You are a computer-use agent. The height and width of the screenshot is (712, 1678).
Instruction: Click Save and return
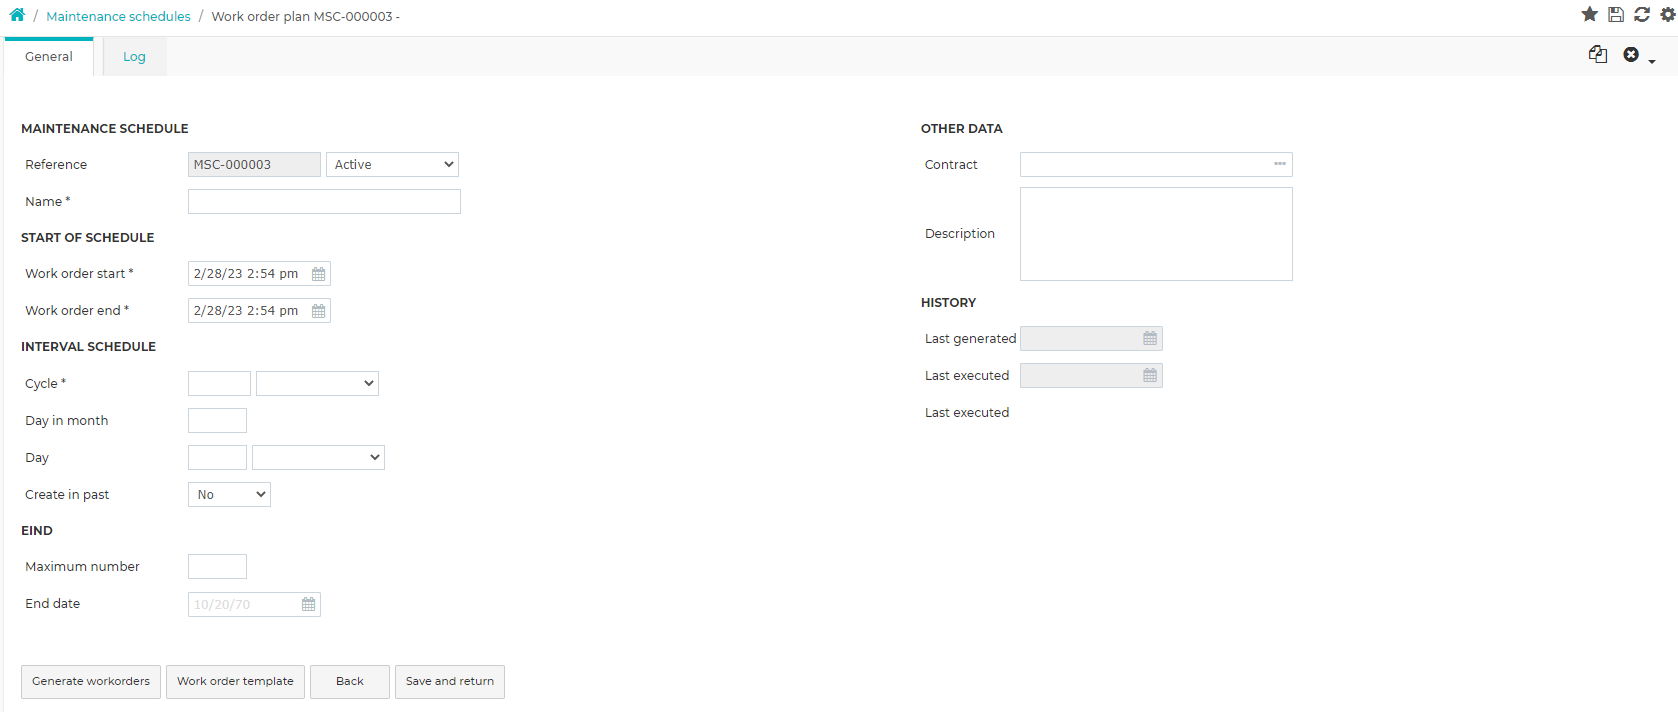[450, 681]
